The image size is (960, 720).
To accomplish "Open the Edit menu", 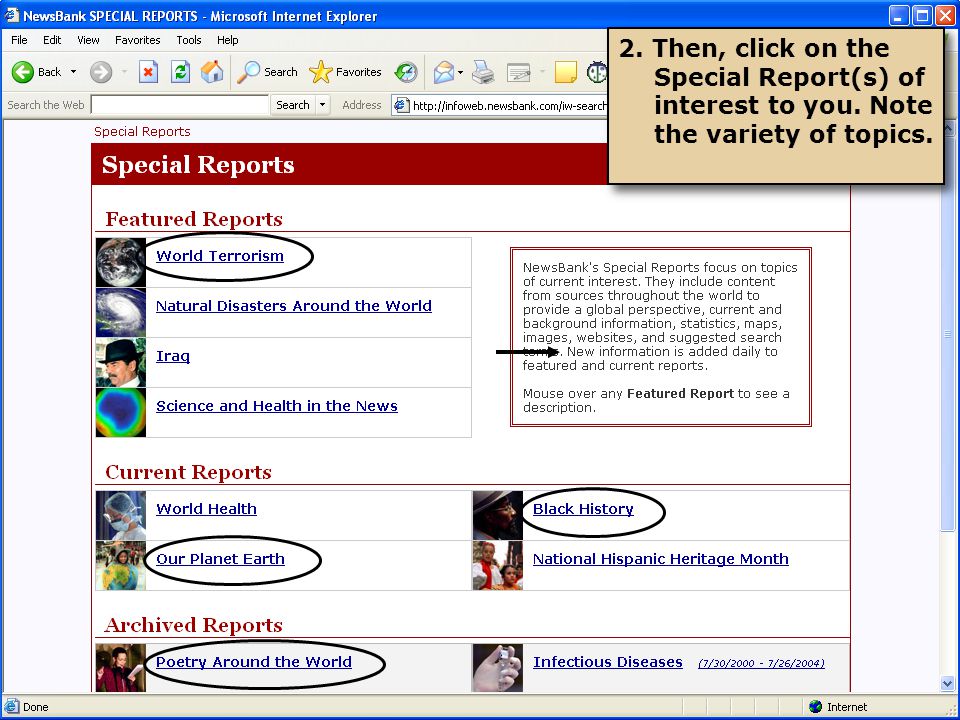I will point(51,40).
